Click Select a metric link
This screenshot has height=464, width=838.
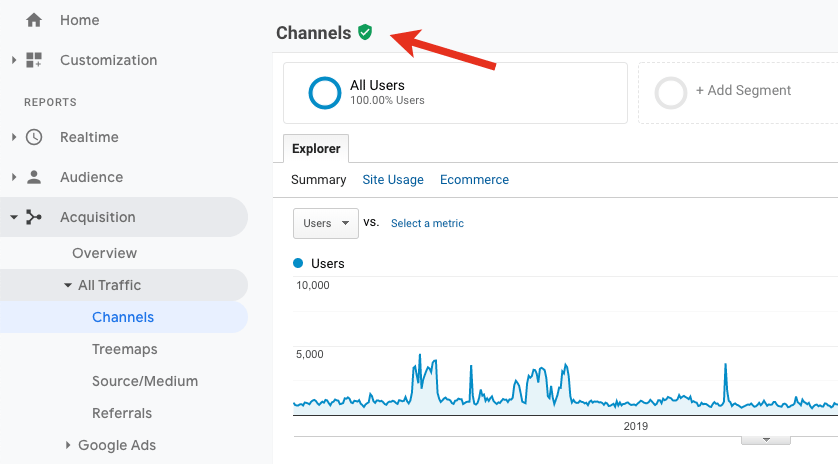point(427,223)
